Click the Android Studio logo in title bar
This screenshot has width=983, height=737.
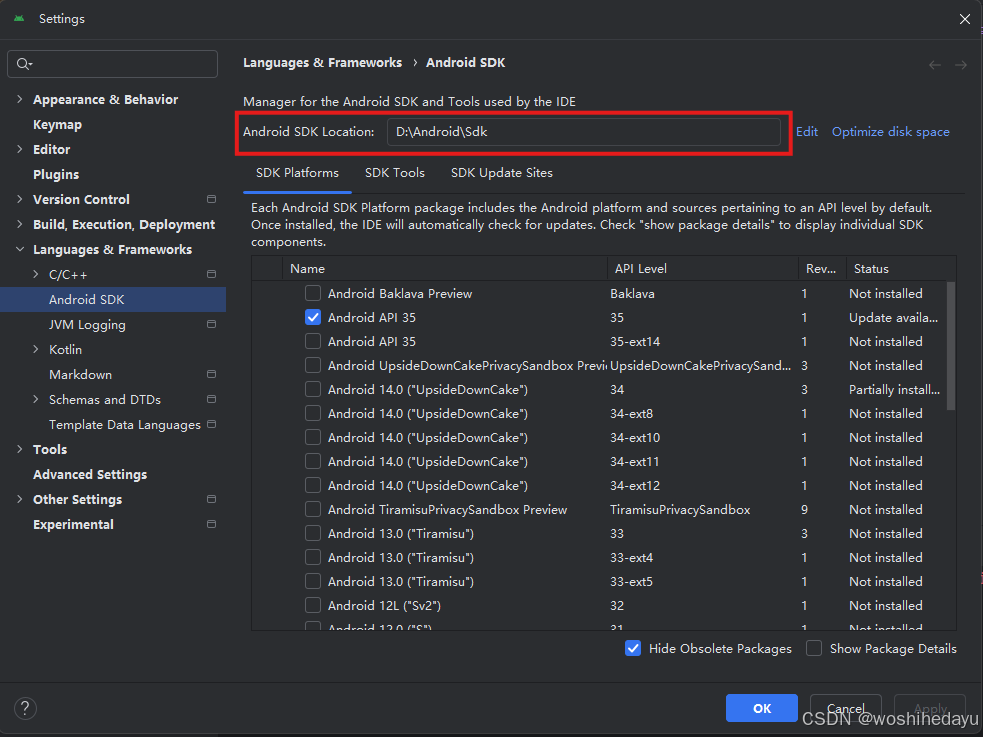(19, 19)
